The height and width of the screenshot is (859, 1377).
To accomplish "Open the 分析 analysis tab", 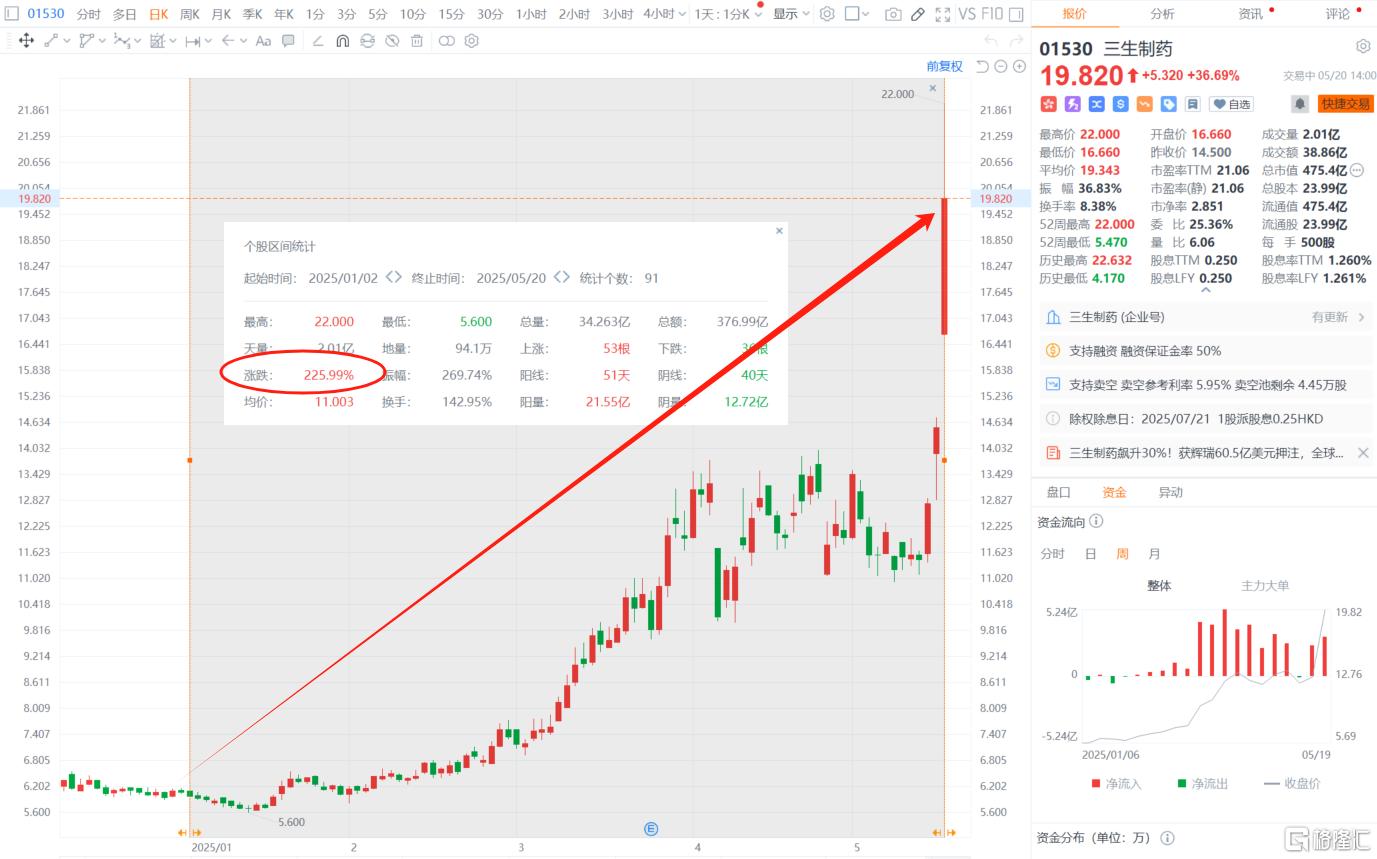I will (1162, 14).
